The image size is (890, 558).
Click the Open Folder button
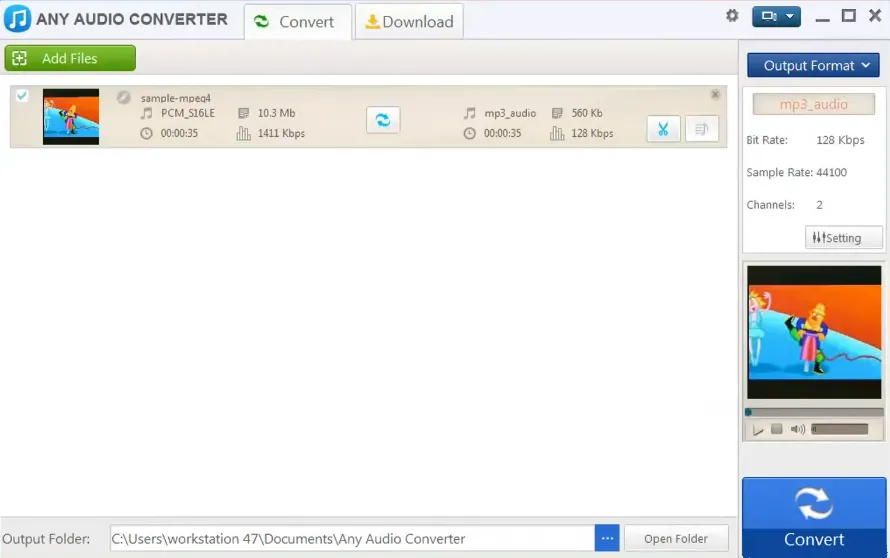point(676,538)
